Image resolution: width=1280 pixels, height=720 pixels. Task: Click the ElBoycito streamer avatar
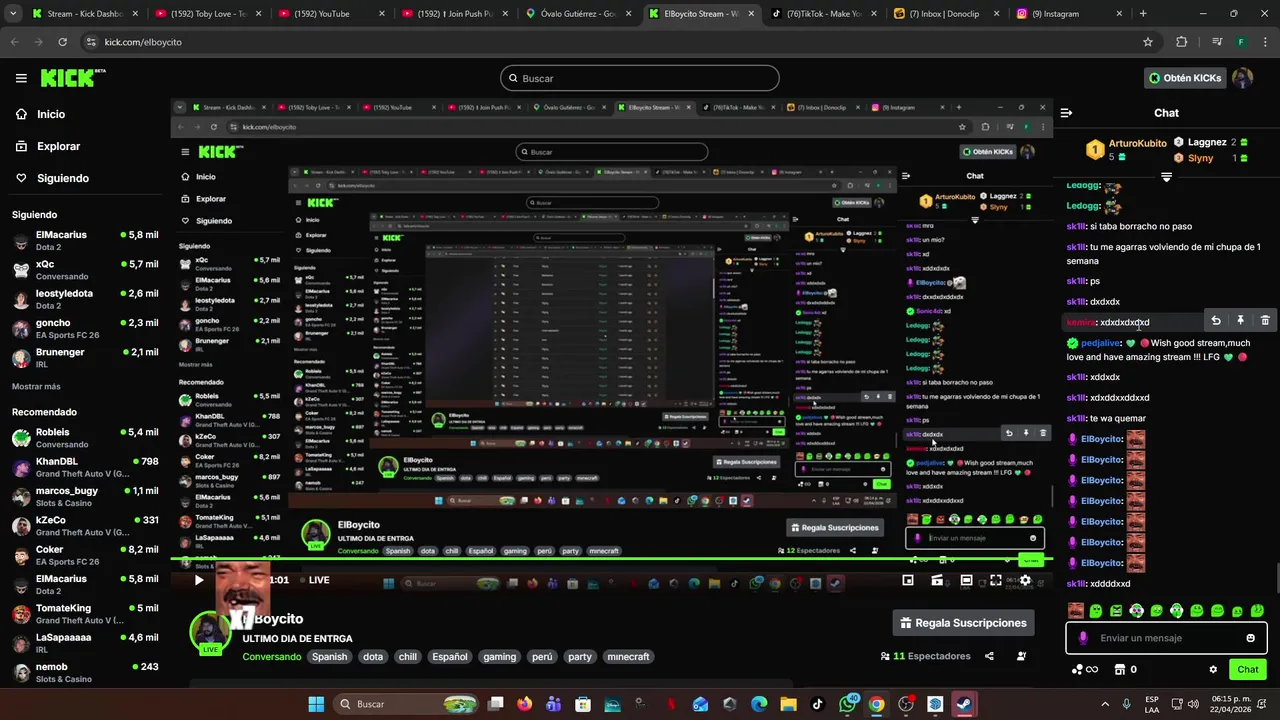pyautogui.click(x=210, y=632)
